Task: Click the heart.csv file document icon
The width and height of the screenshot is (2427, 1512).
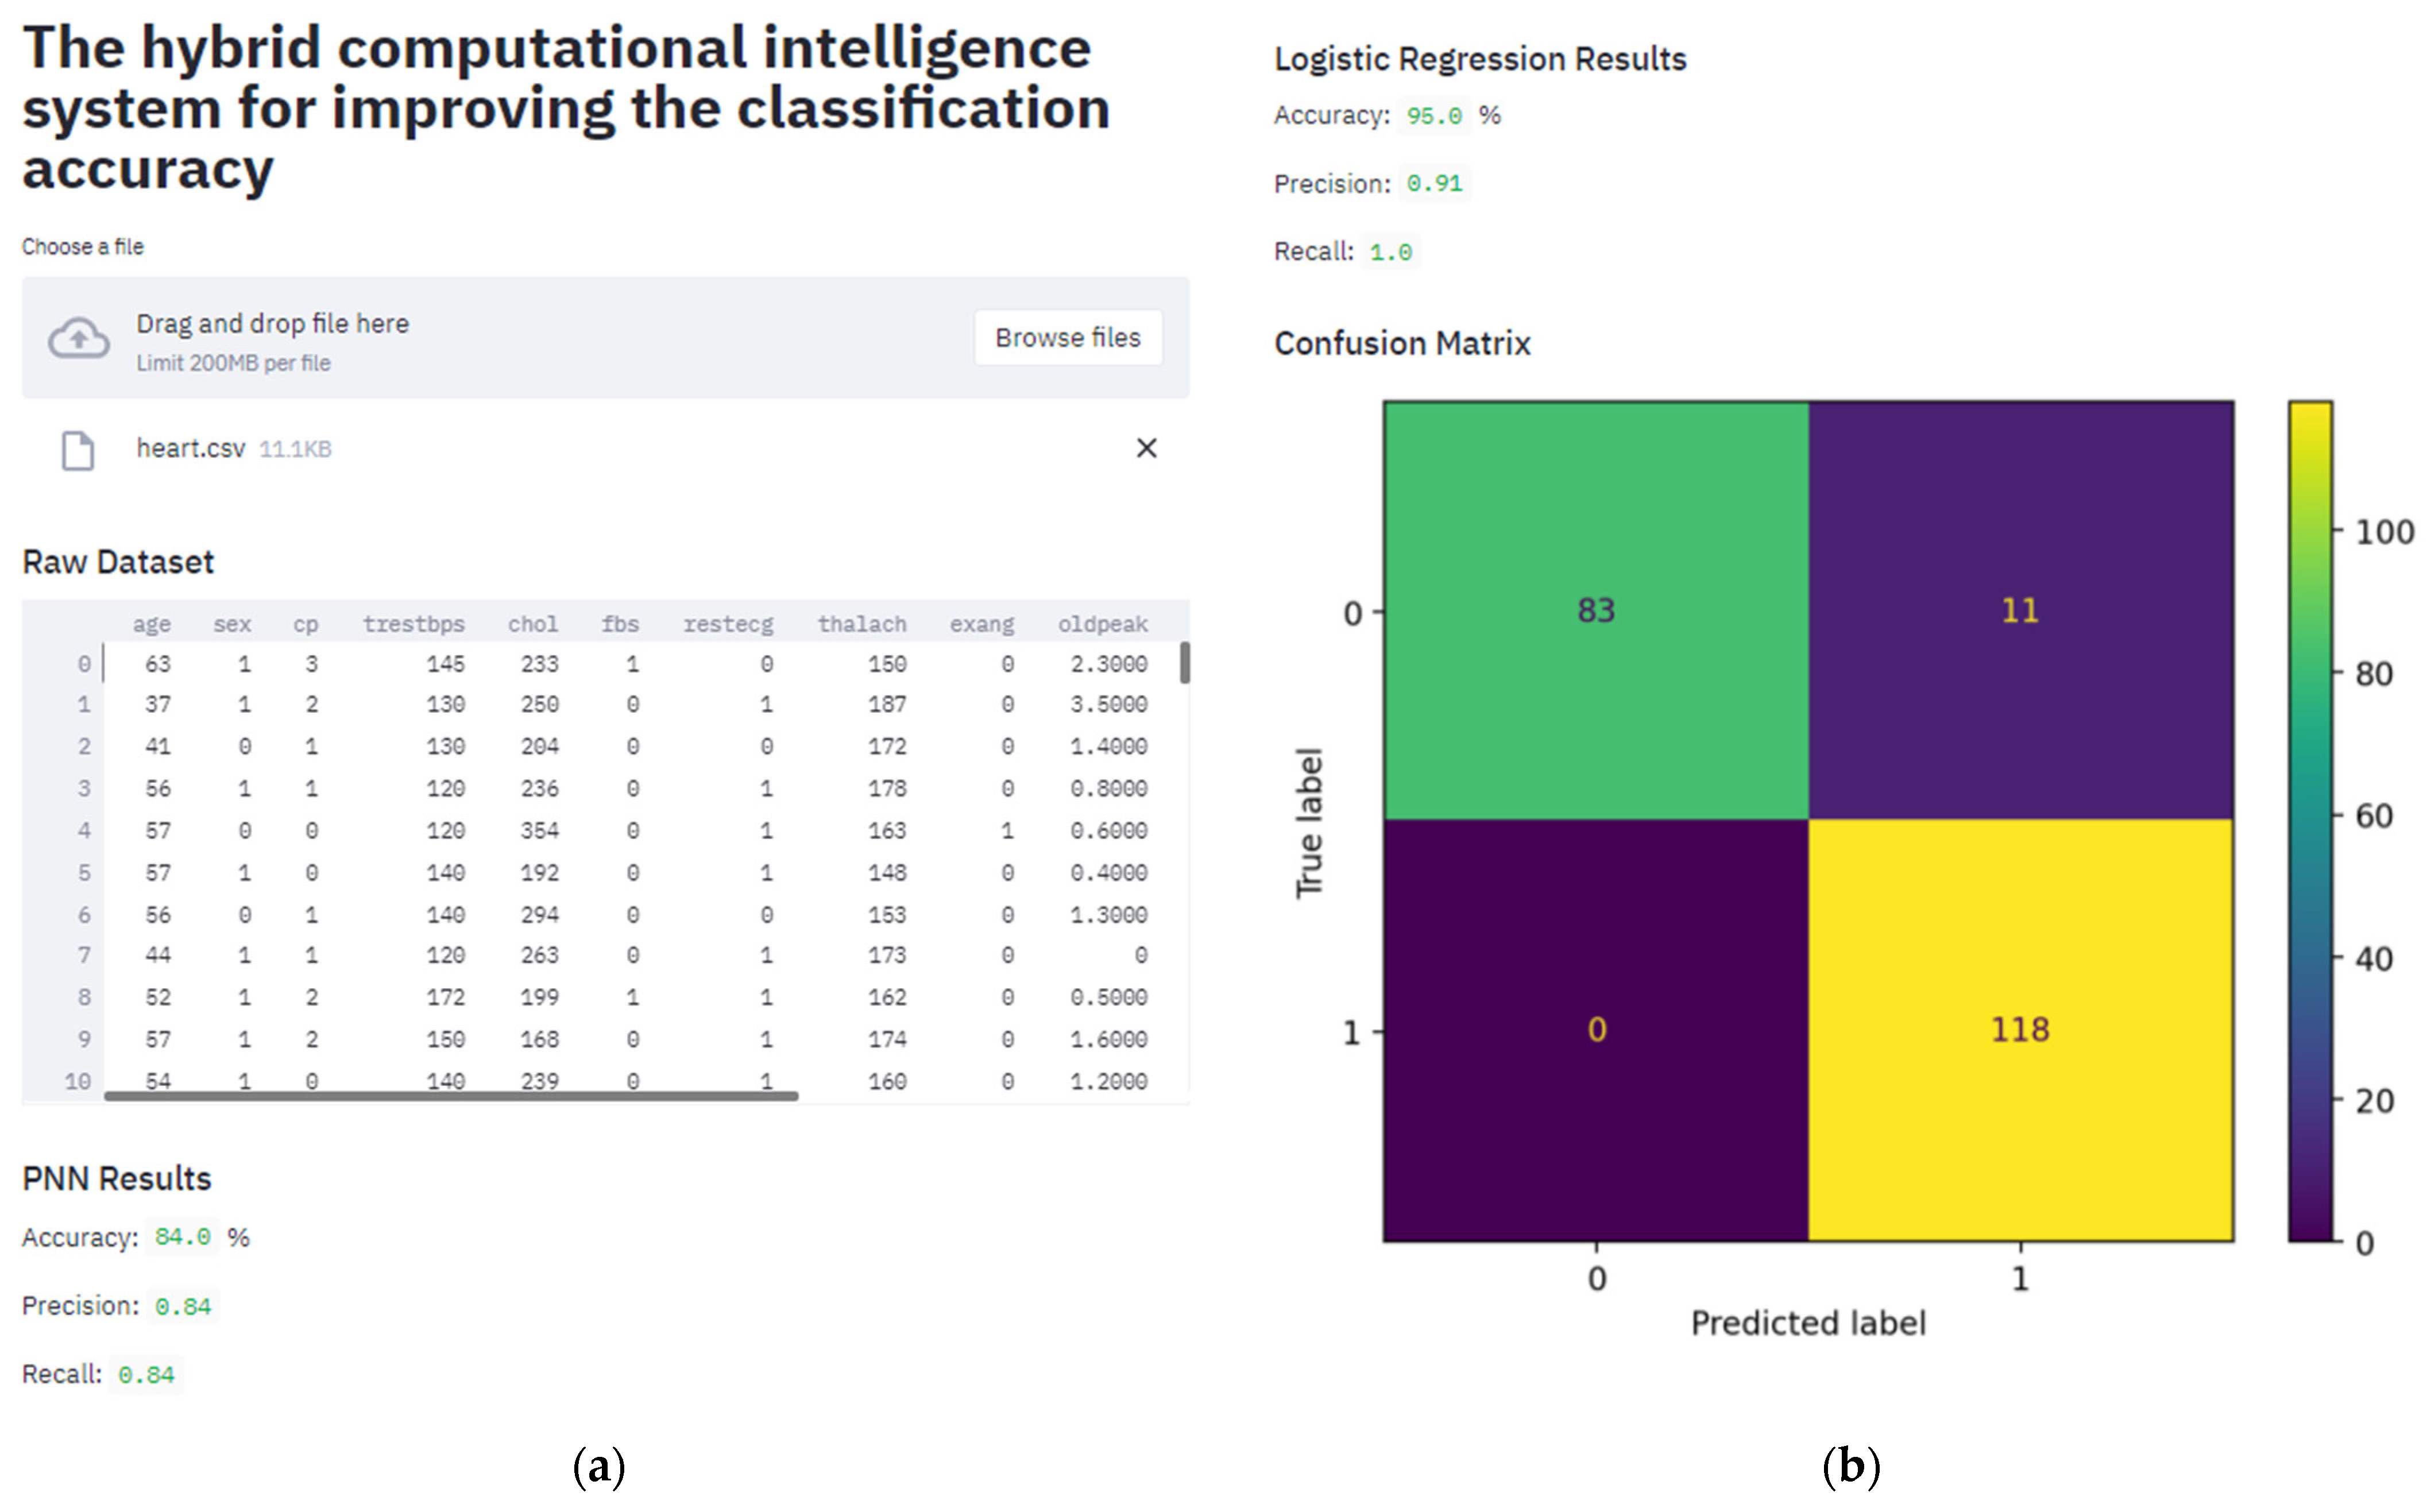Action: tap(78, 450)
